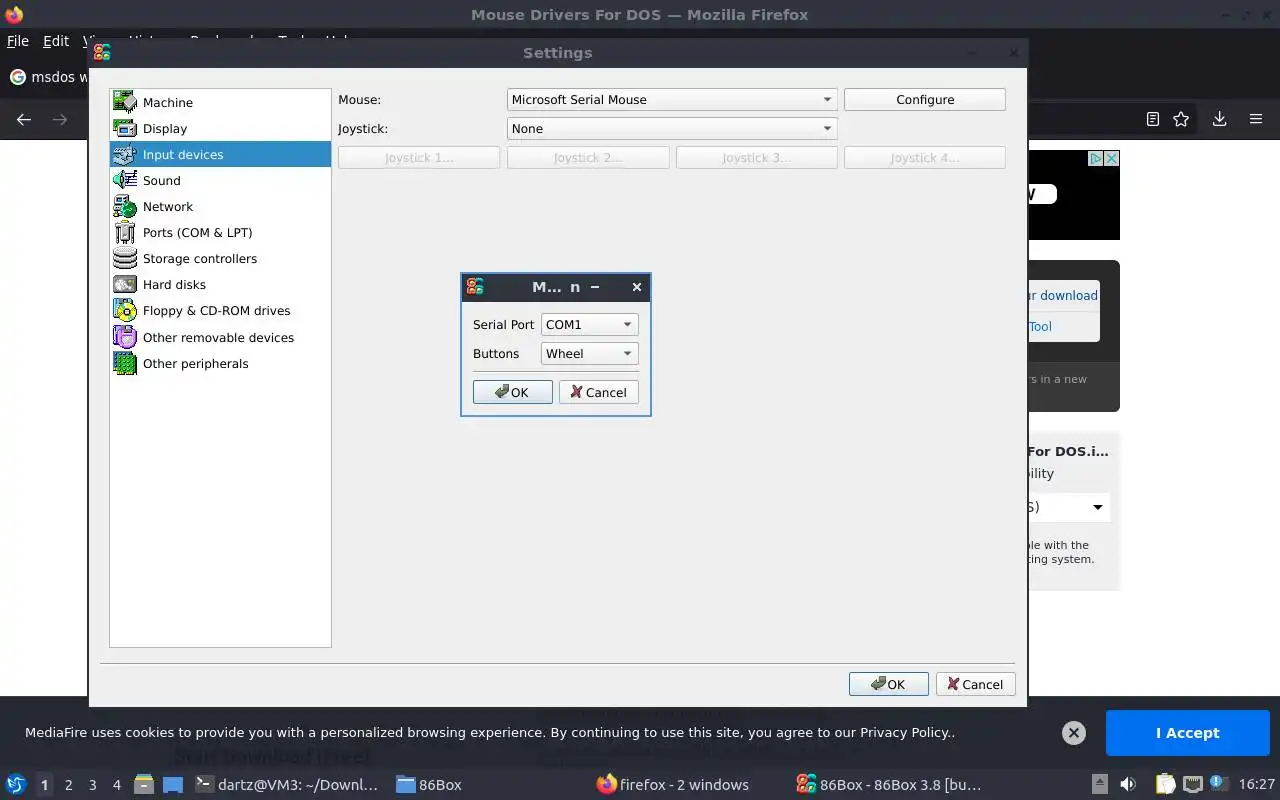The width and height of the screenshot is (1280, 800).
Task: Switch to workspace 4 in taskbar
Action: point(116,785)
